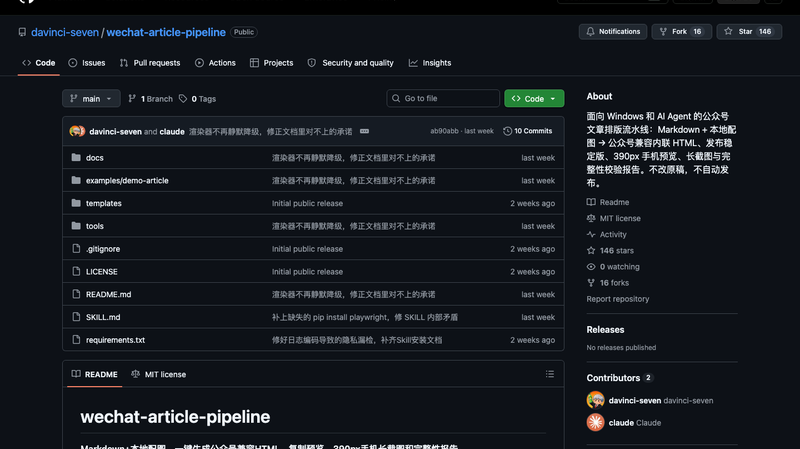This screenshot has width=800, height=449.
Task: Open the .gitignore file
Action: click(103, 248)
